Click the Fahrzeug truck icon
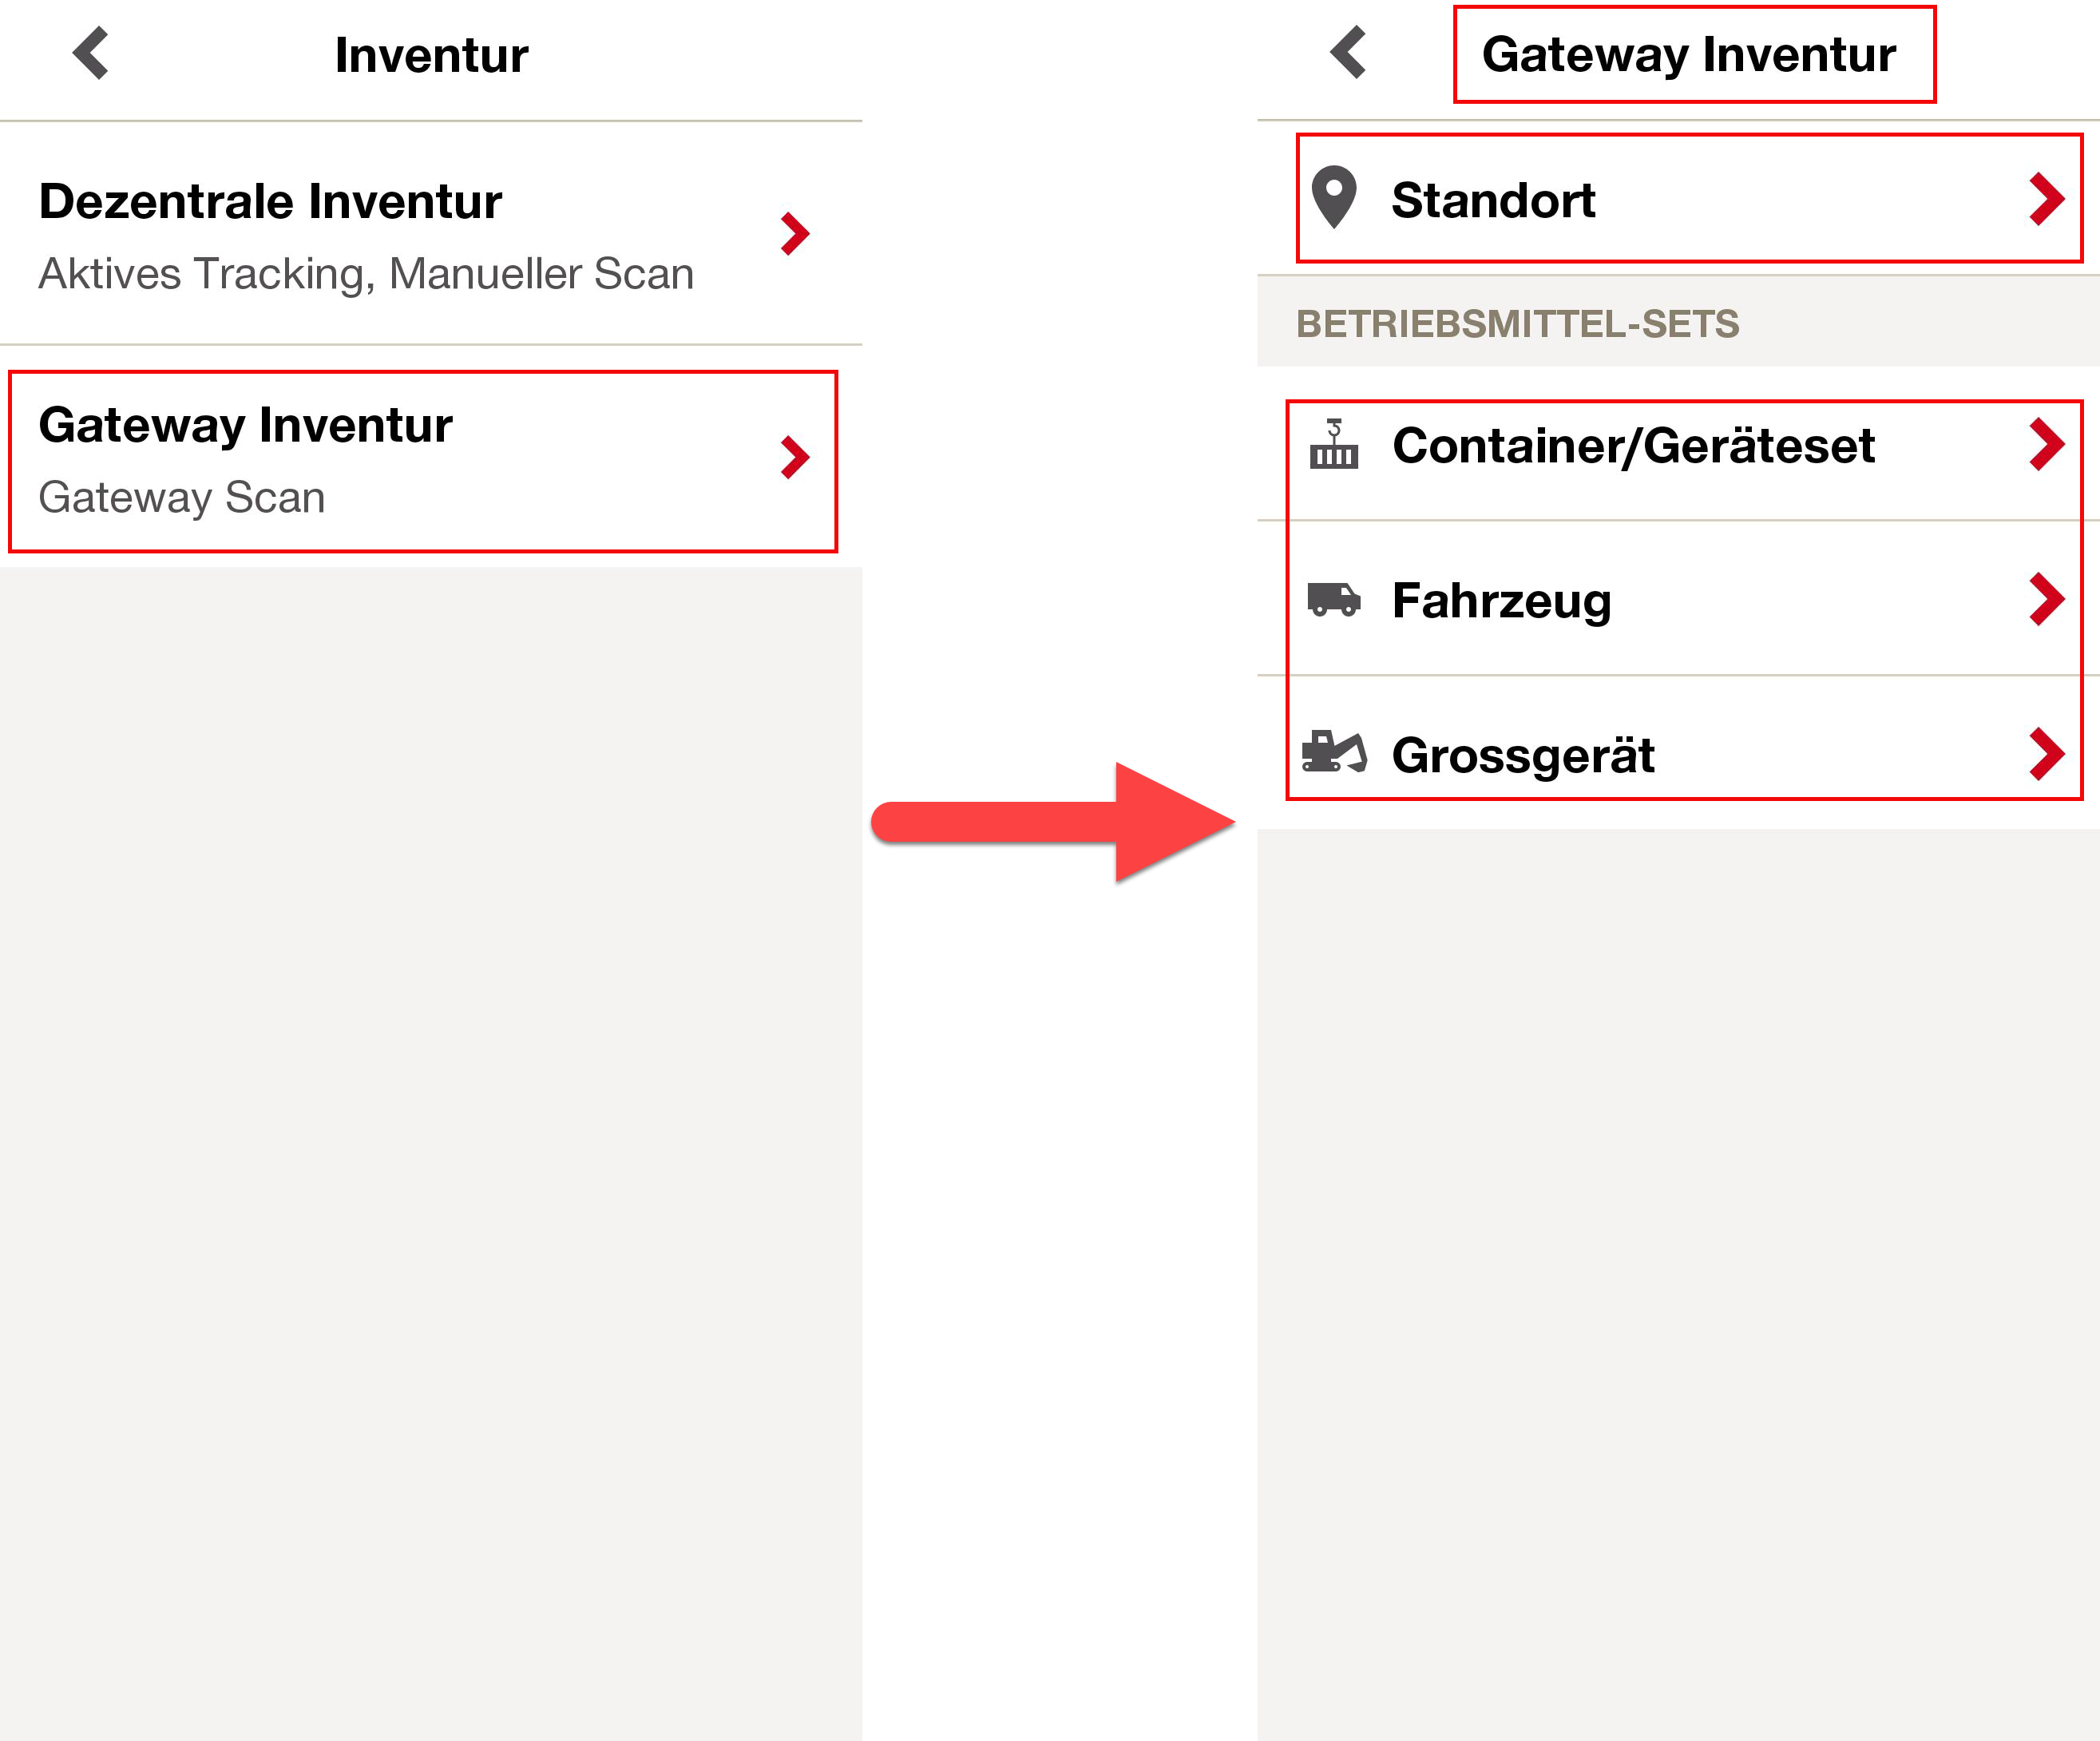The image size is (2100, 1741). tap(1334, 599)
